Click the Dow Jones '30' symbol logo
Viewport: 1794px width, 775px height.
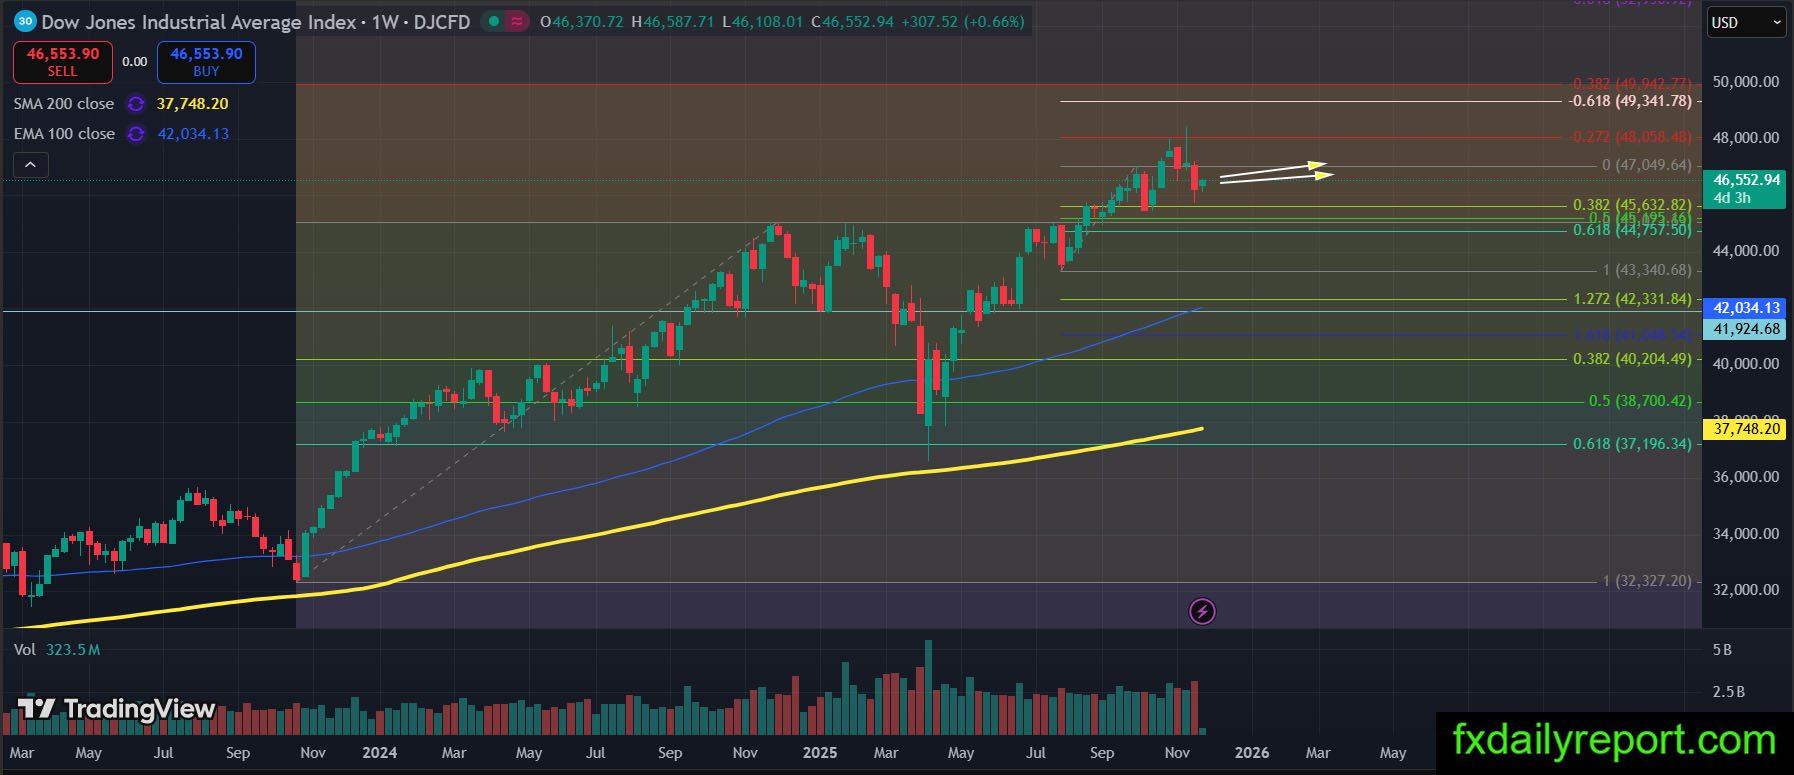coord(25,21)
